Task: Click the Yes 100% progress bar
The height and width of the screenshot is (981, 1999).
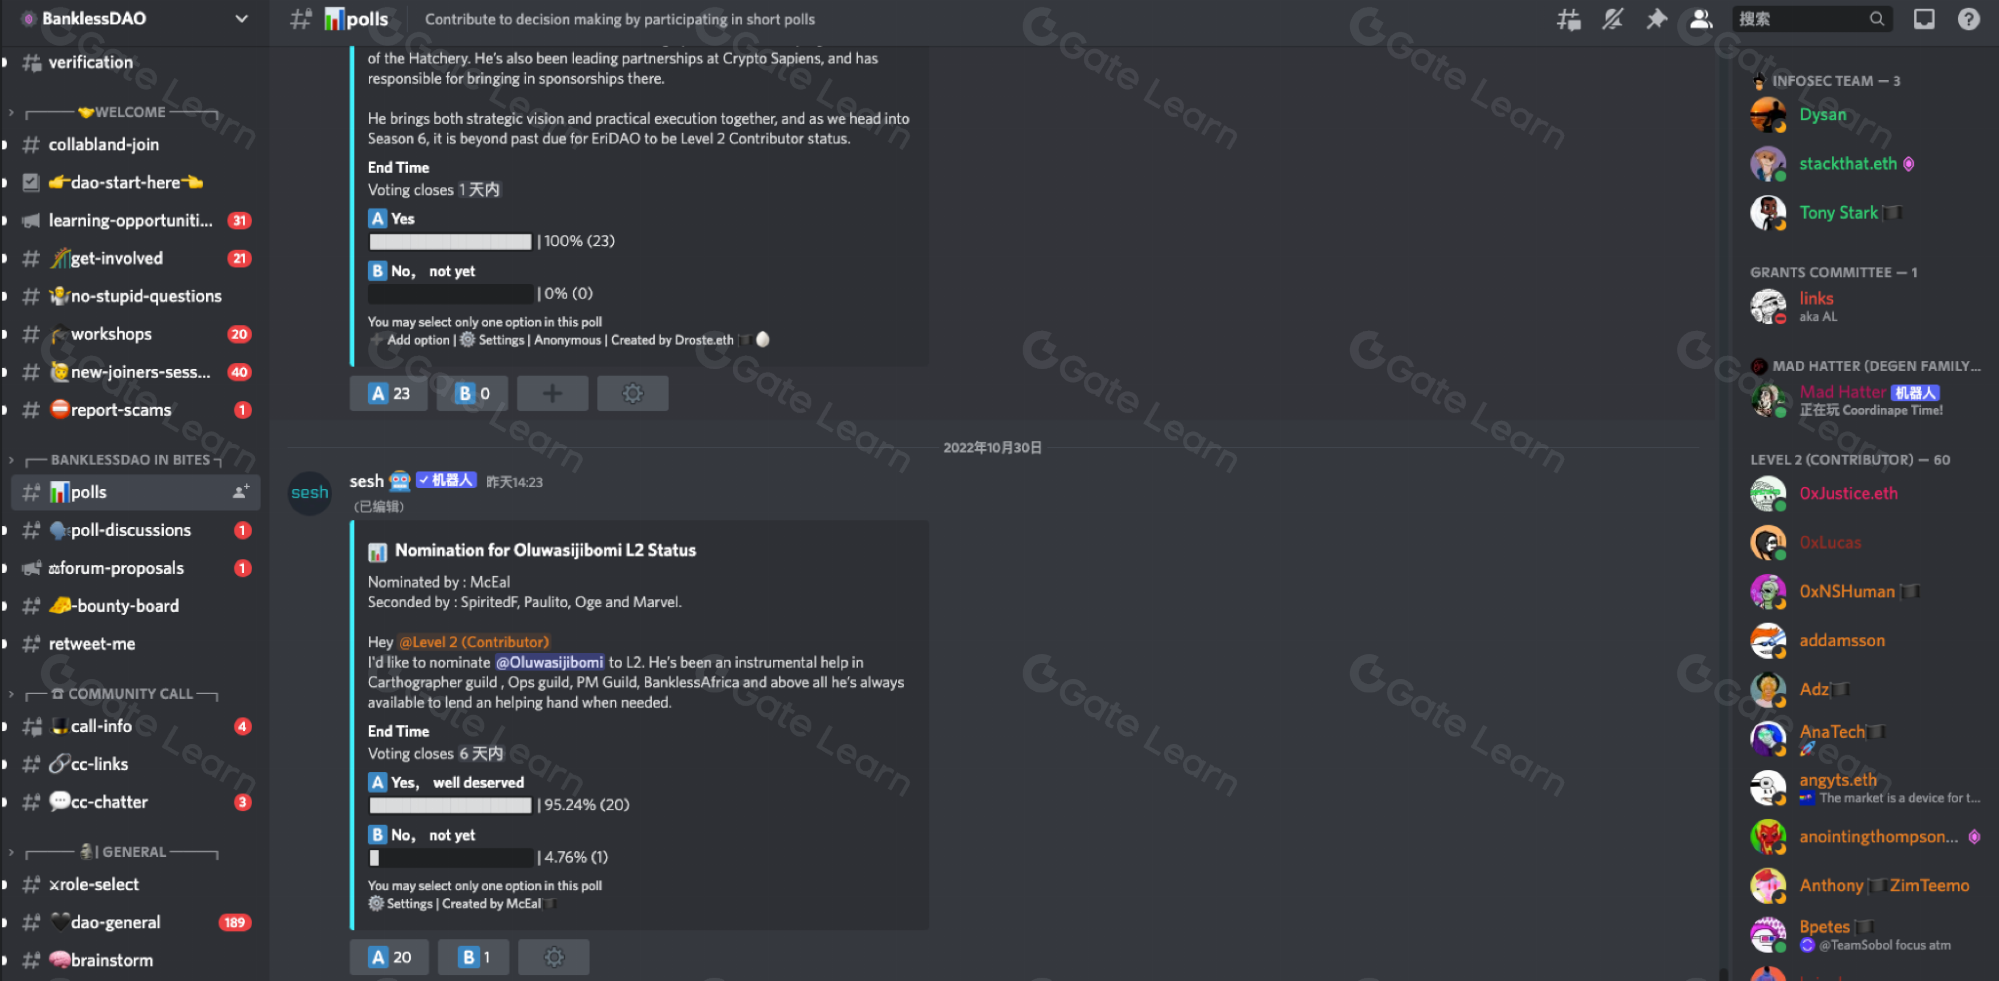Action: [x=450, y=241]
